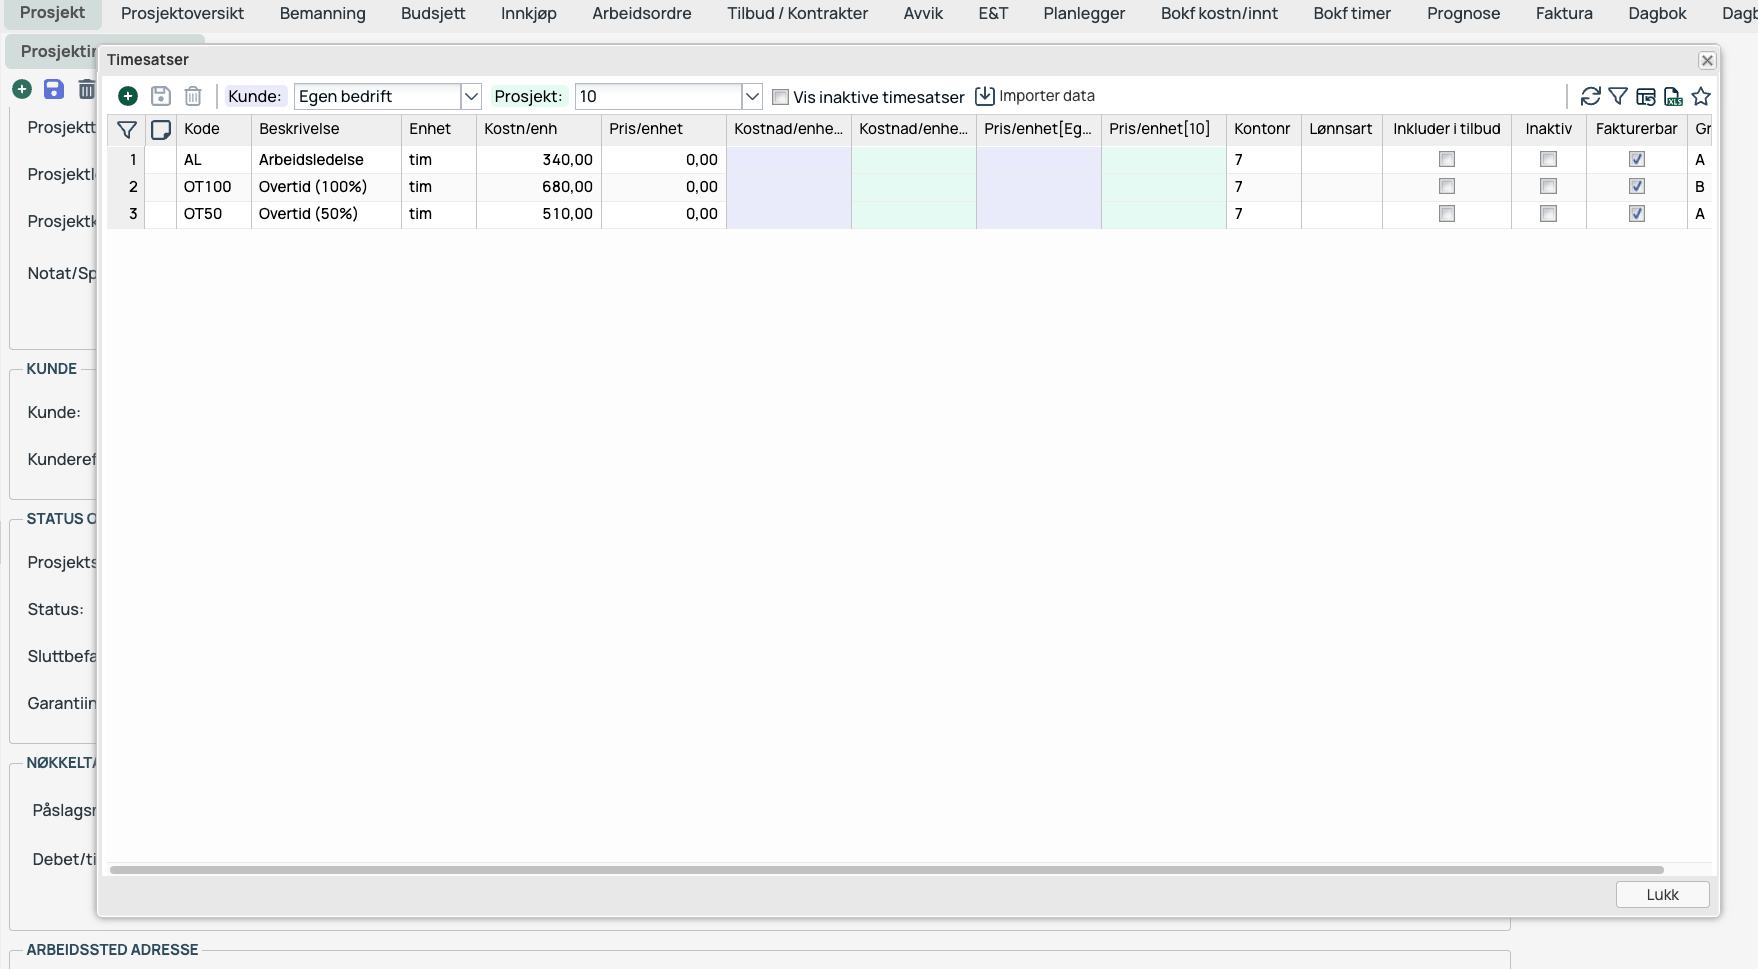Click the Prosjekt field showing 10
The height and width of the screenshot is (969, 1758).
click(x=658, y=96)
